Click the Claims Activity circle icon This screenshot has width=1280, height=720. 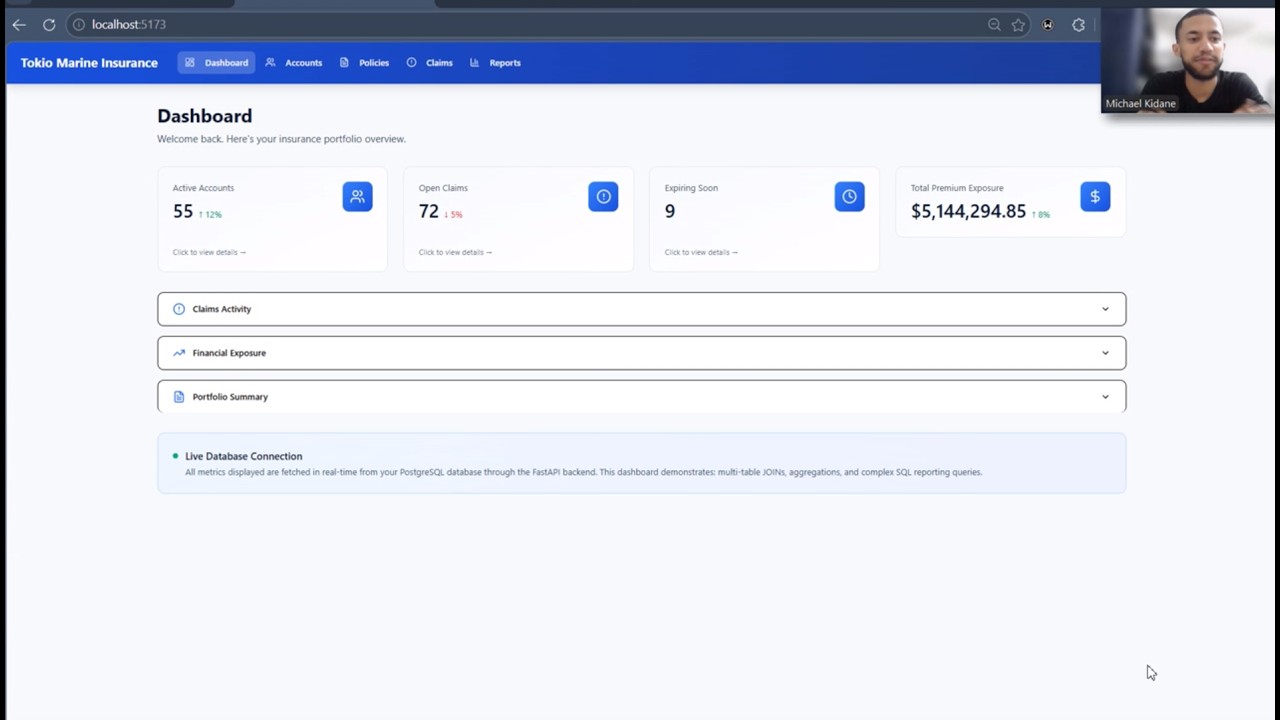(179, 309)
